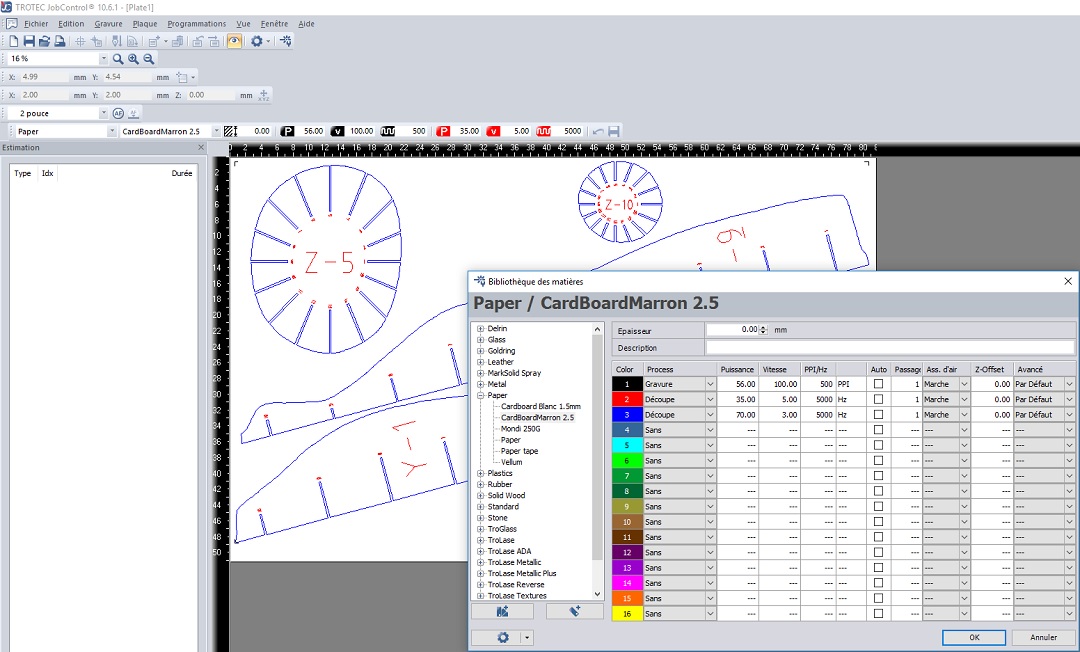Image resolution: width=1080 pixels, height=652 pixels.
Task: Select Vellum in the material tree
Action: 511,462
